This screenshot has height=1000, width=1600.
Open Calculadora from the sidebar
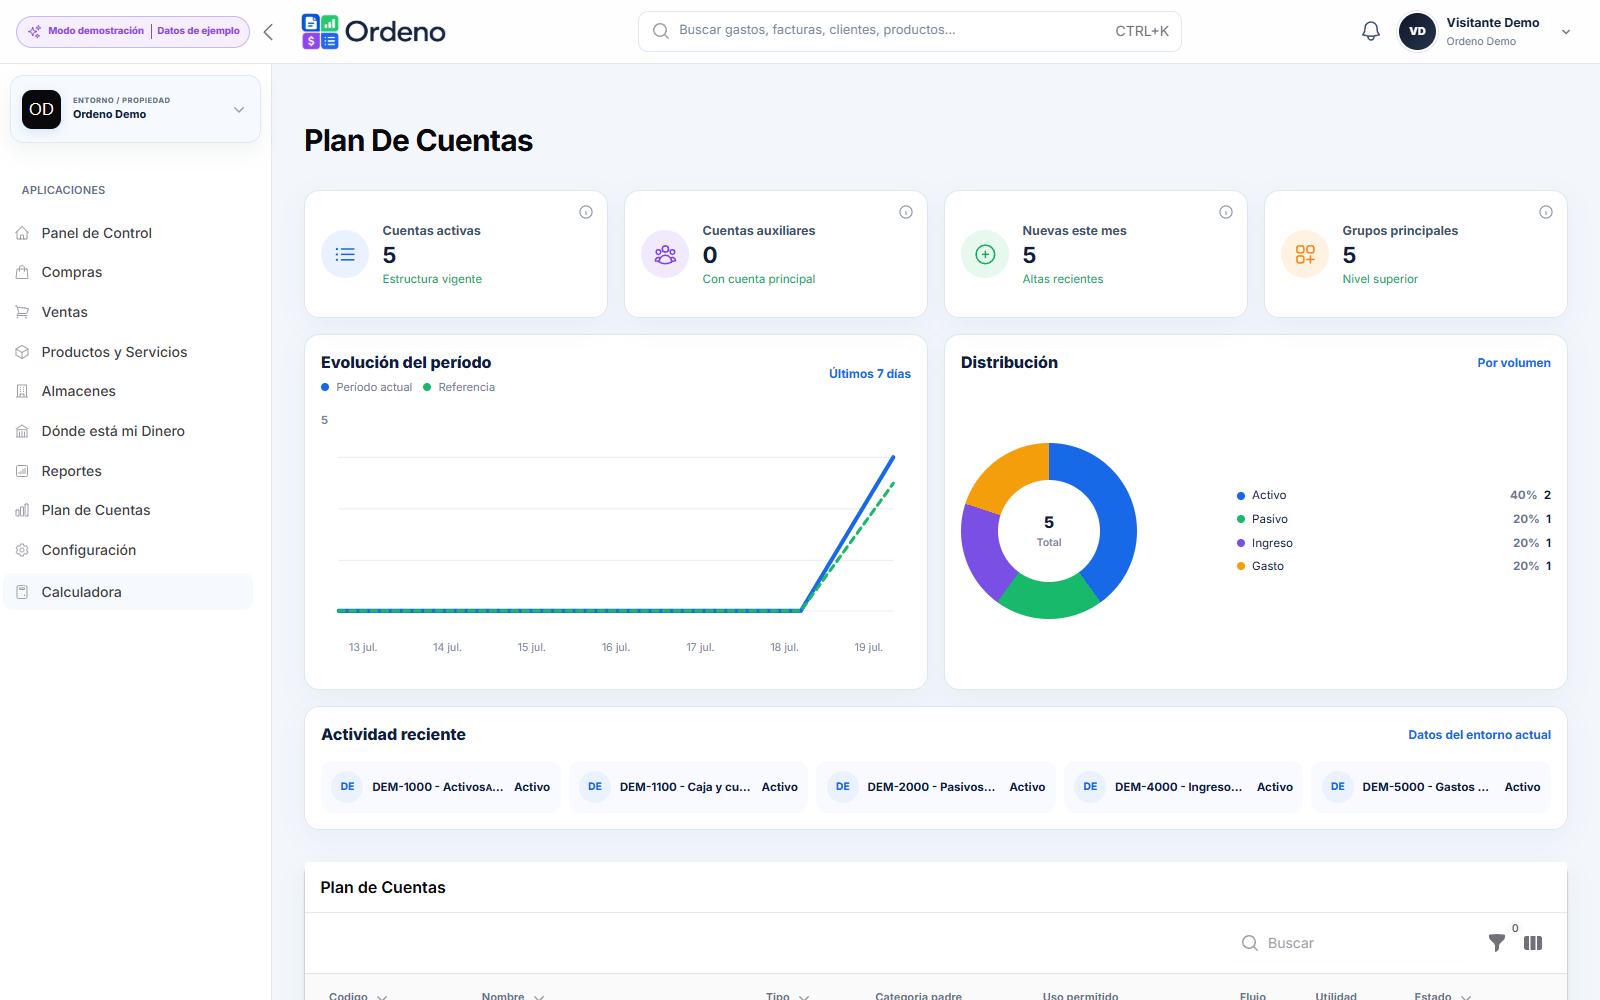(81, 592)
